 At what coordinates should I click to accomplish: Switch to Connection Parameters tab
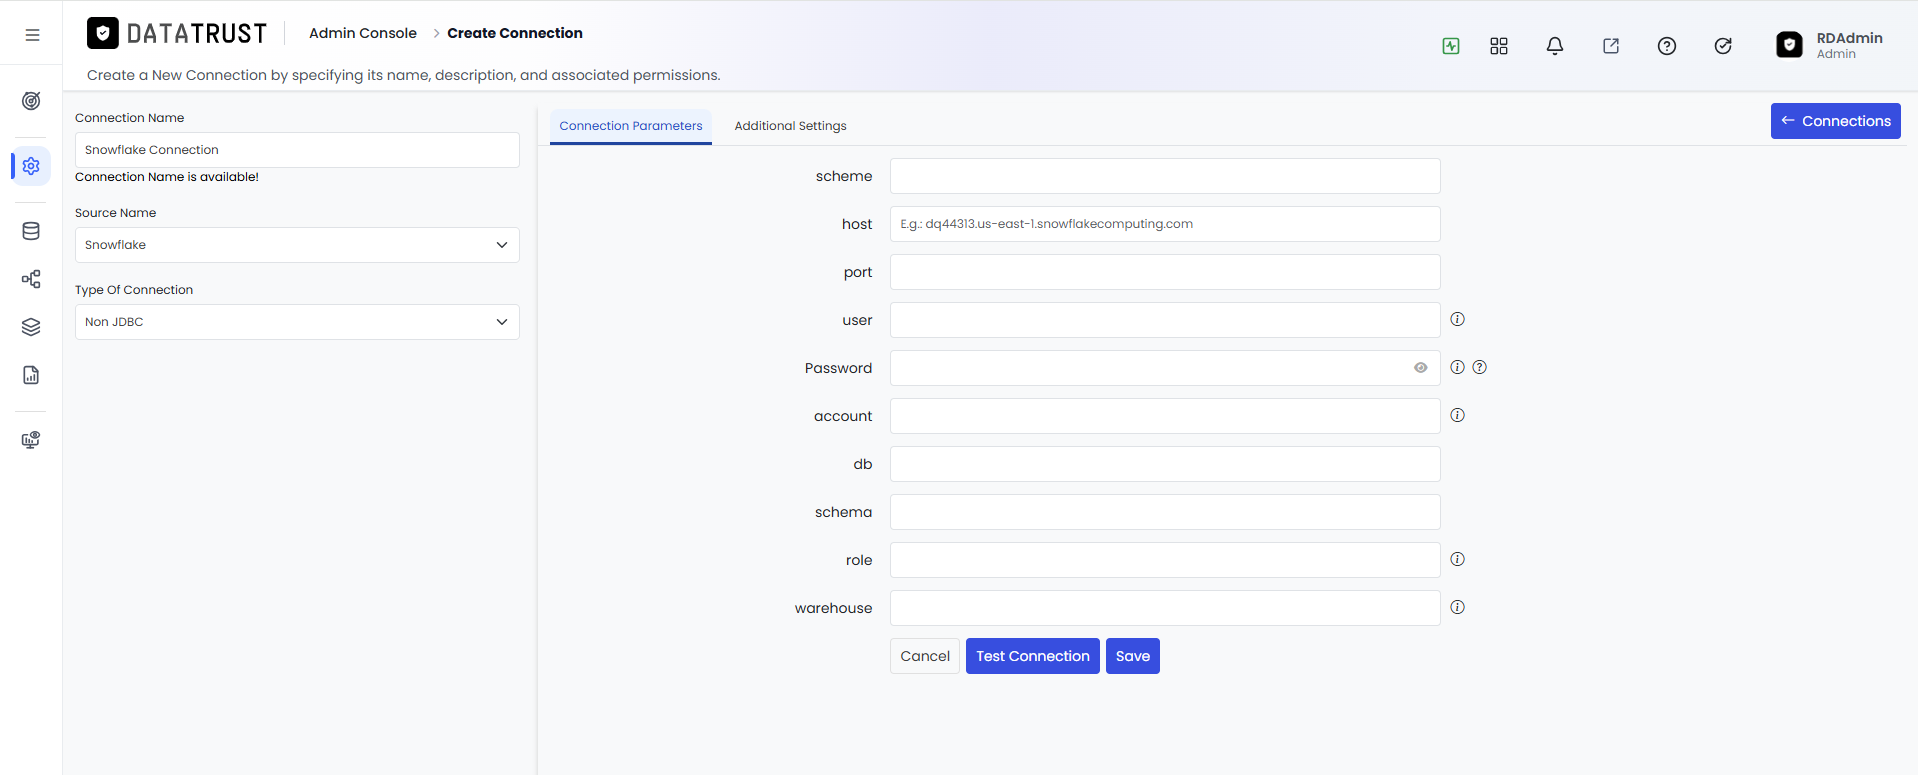pos(631,126)
